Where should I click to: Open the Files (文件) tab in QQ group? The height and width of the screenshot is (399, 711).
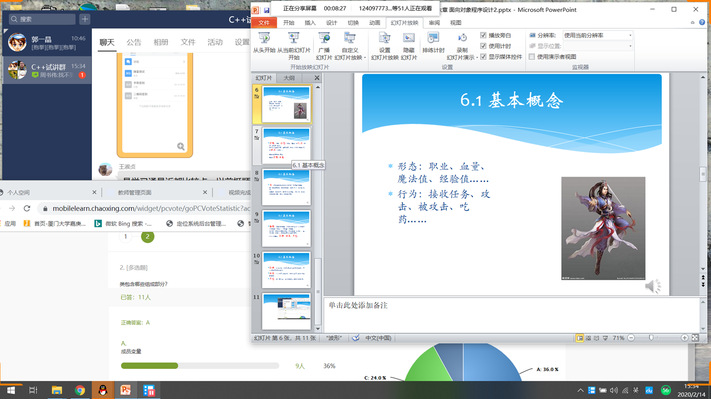(188, 42)
